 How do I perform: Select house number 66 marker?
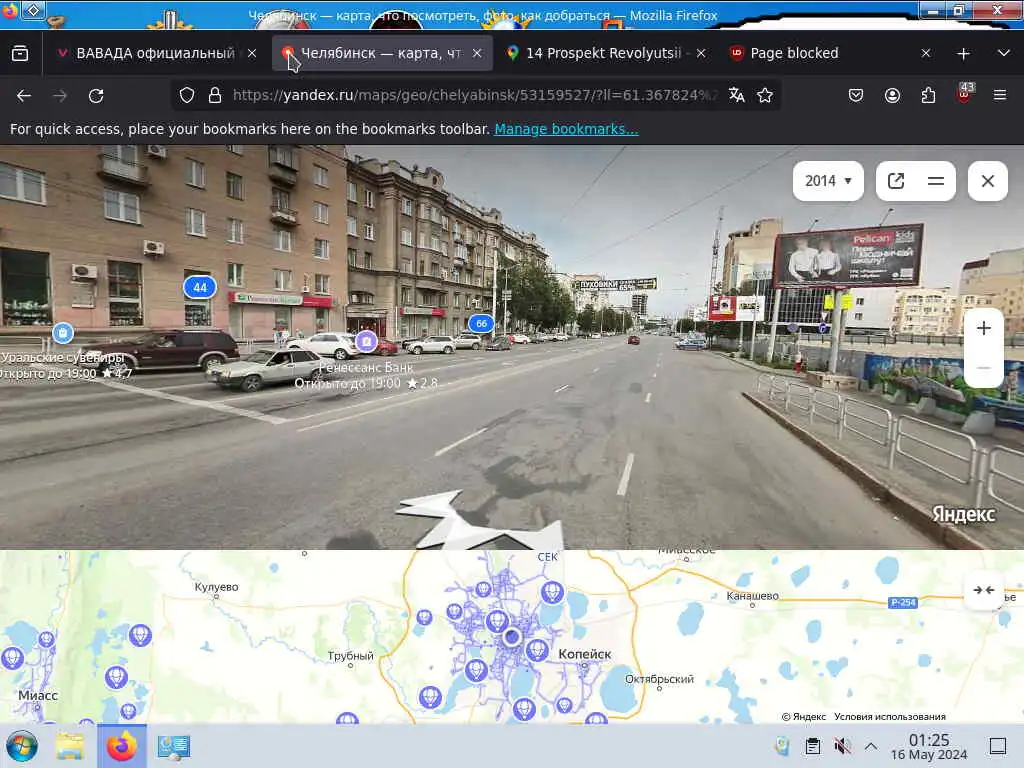click(481, 323)
